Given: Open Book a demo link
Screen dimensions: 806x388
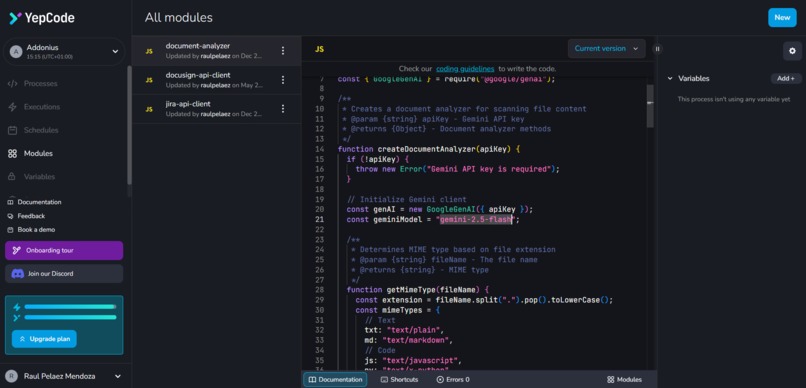Looking at the screenshot, I should (32, 230).
